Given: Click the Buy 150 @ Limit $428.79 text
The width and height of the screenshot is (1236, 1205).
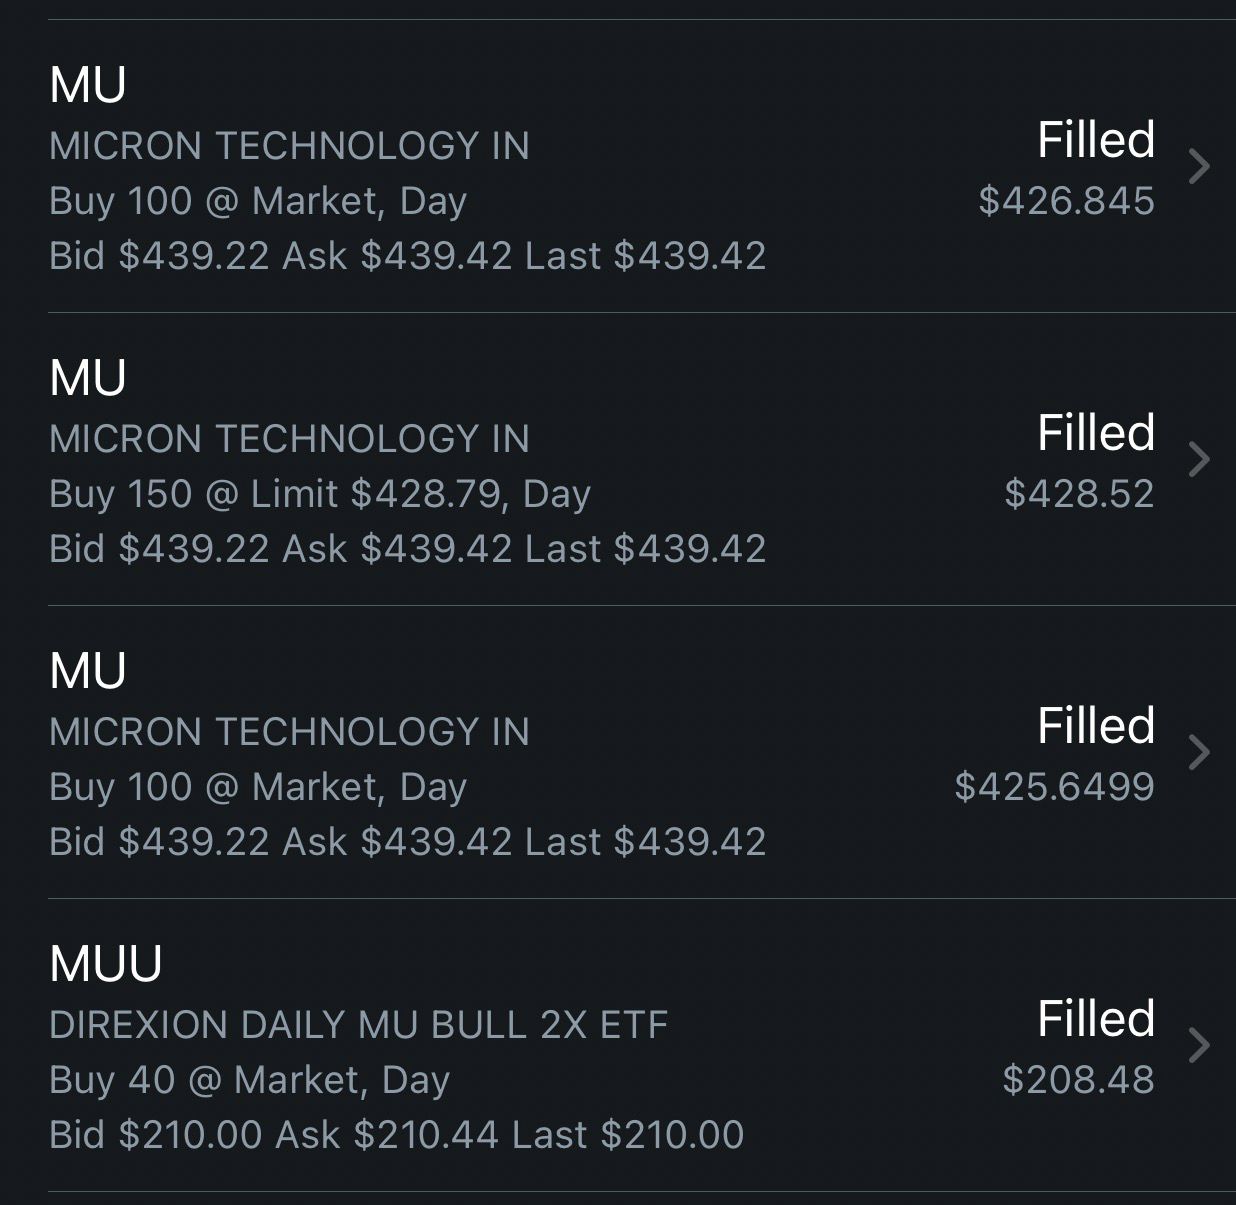Looking at the screenshot, I should tap(320, 494).
